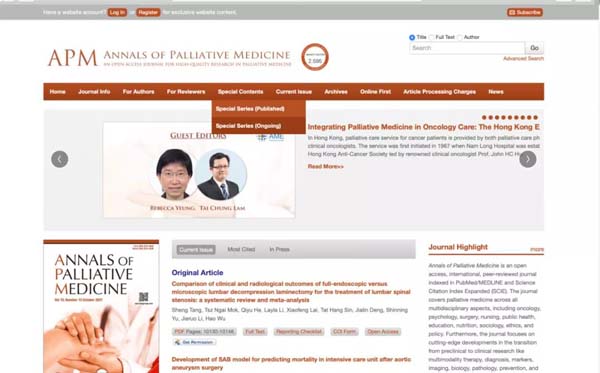Select the Full Text radio button

pyautogui.click(x=432, y=37)
